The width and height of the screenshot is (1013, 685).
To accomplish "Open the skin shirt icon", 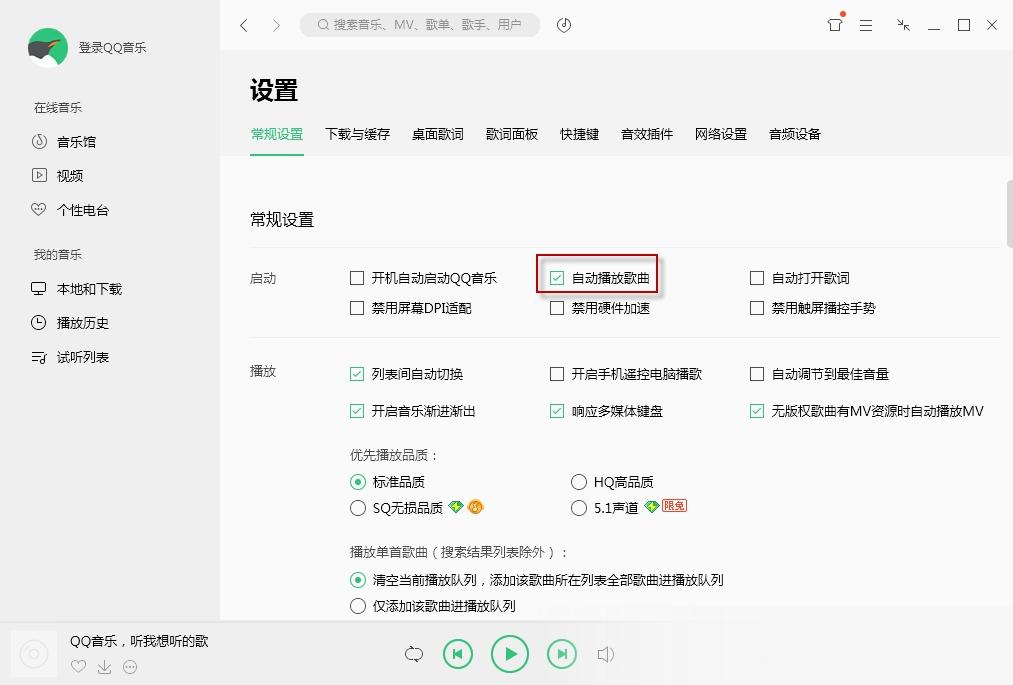I will pyautogui.click(x=835, y=25).
